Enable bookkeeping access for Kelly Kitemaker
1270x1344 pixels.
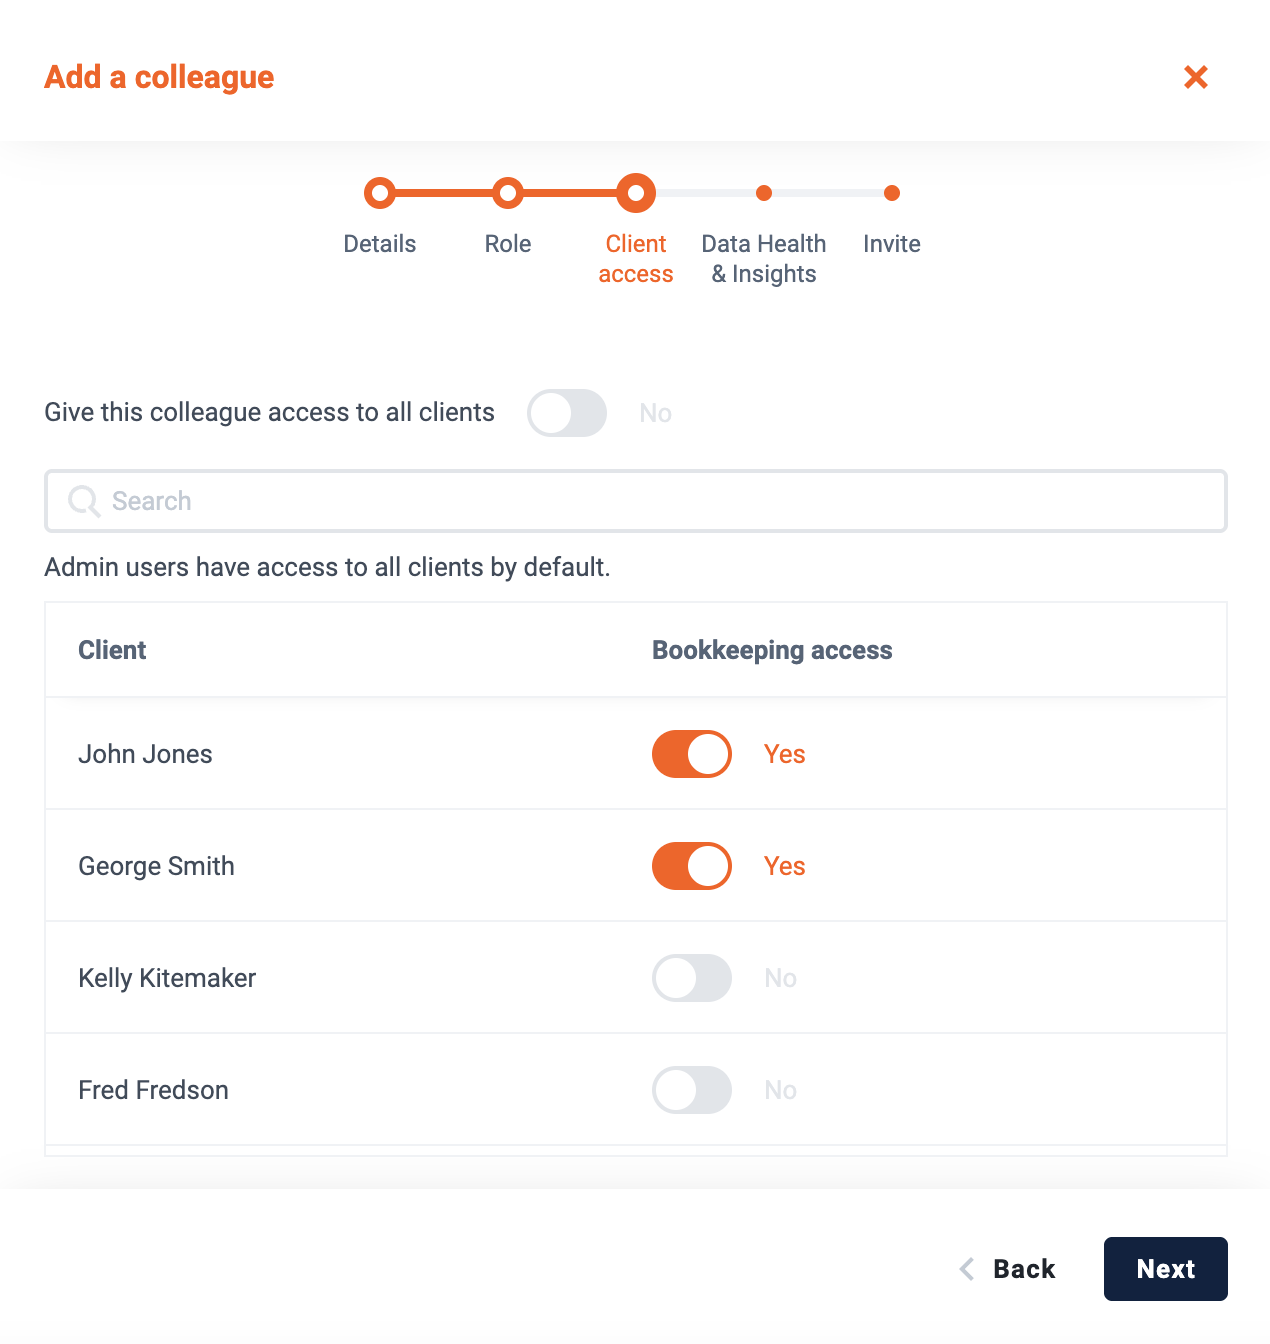tap(692, 978)
